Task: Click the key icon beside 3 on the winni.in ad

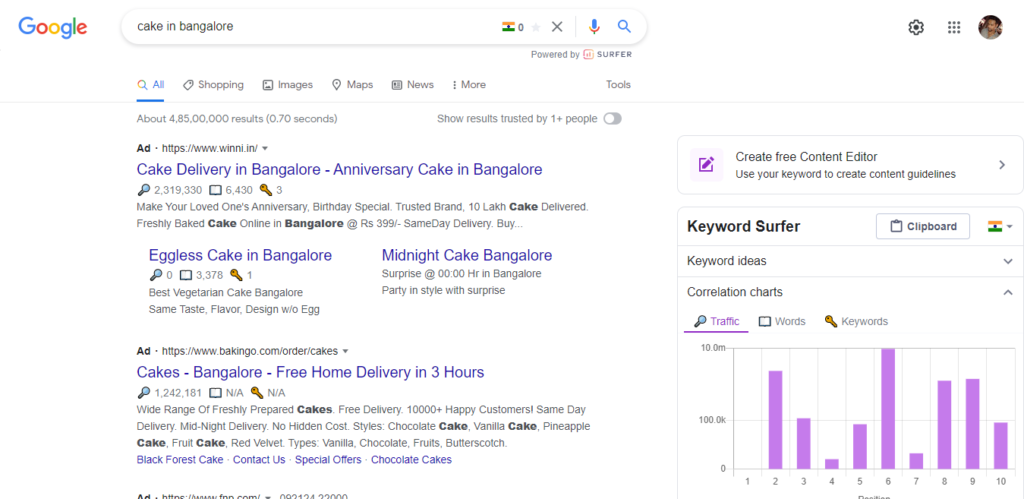Action: pos(265,190)
